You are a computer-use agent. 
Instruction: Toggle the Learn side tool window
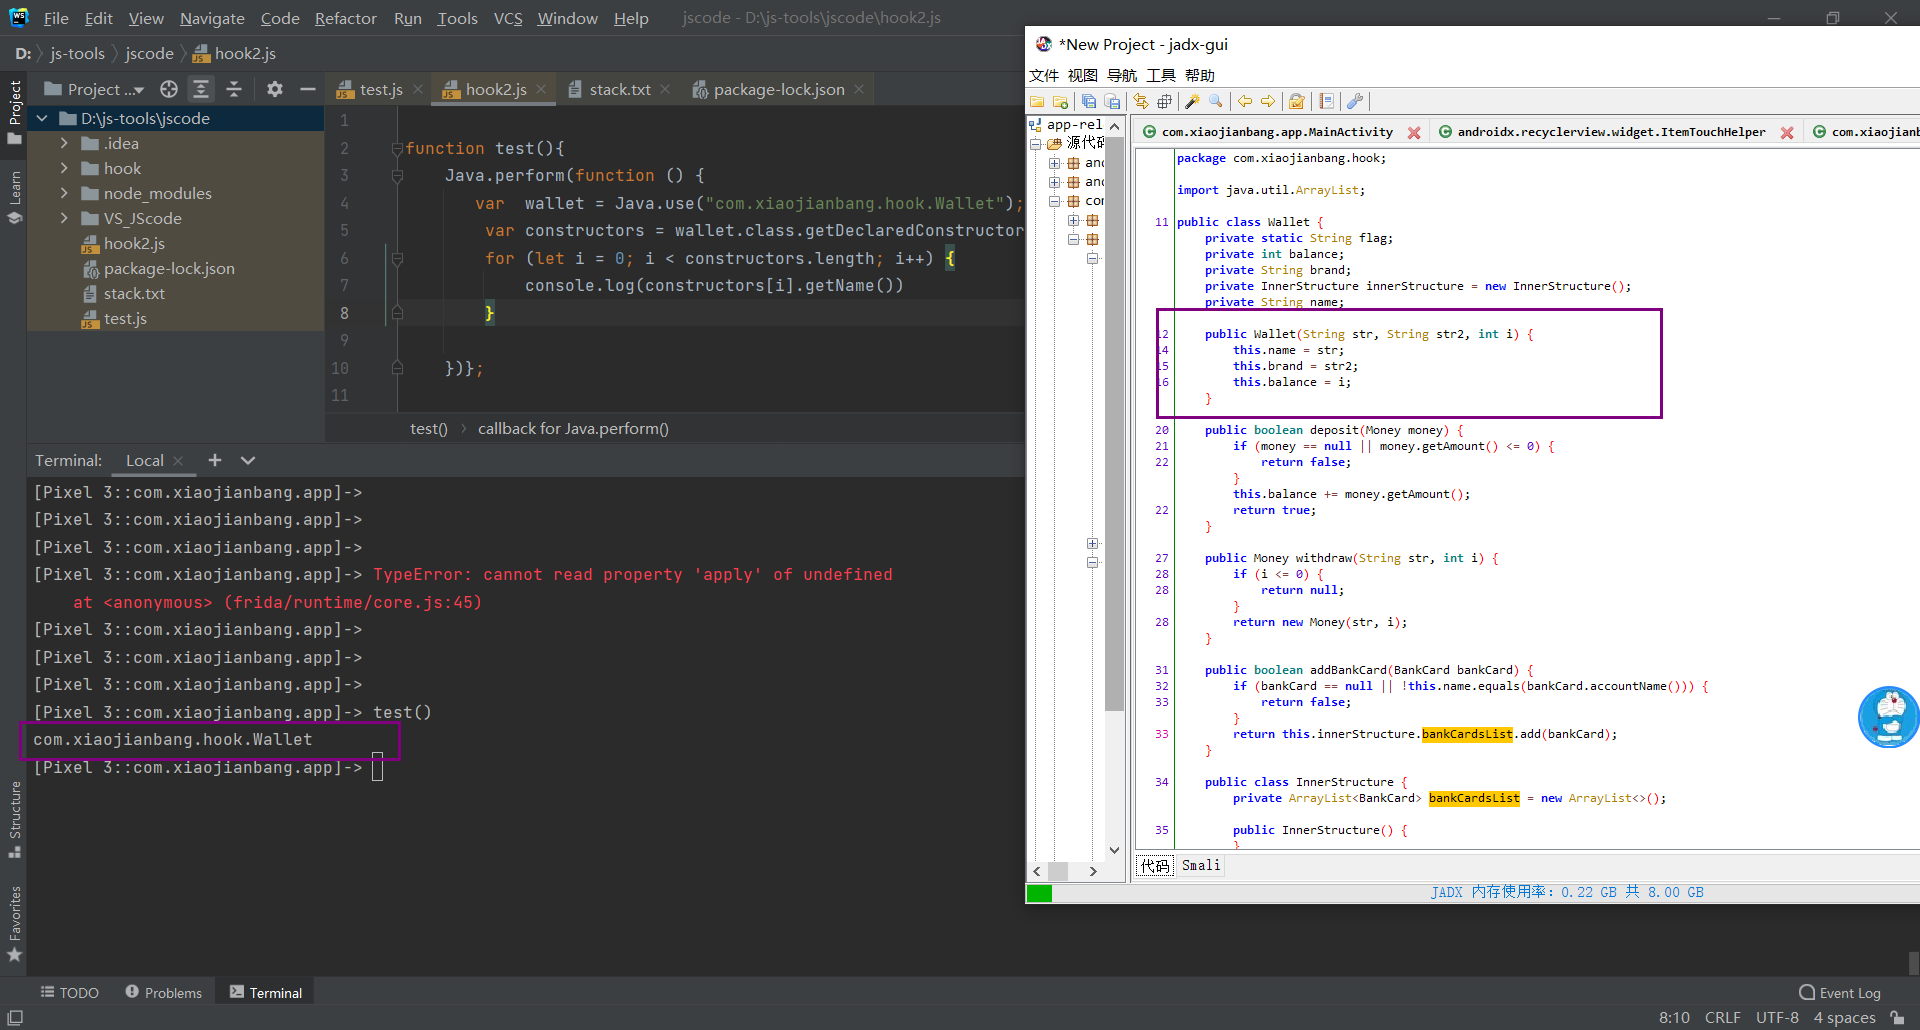pos(14,197)
